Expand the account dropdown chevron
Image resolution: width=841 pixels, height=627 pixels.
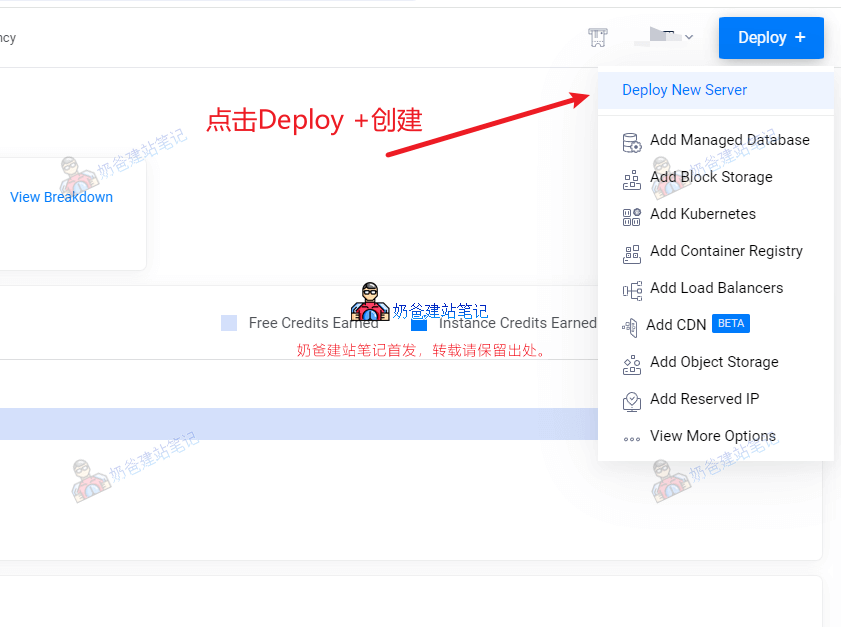(689, 37)
